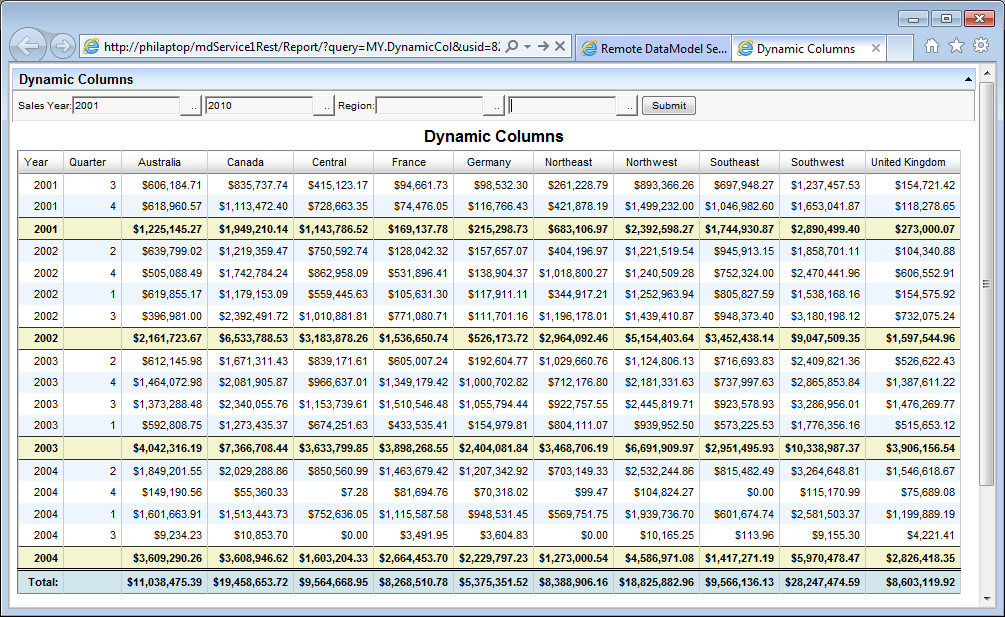The image size is (1005, 617).
Task: Open Favorites star icon
Action: pos(956,45)
